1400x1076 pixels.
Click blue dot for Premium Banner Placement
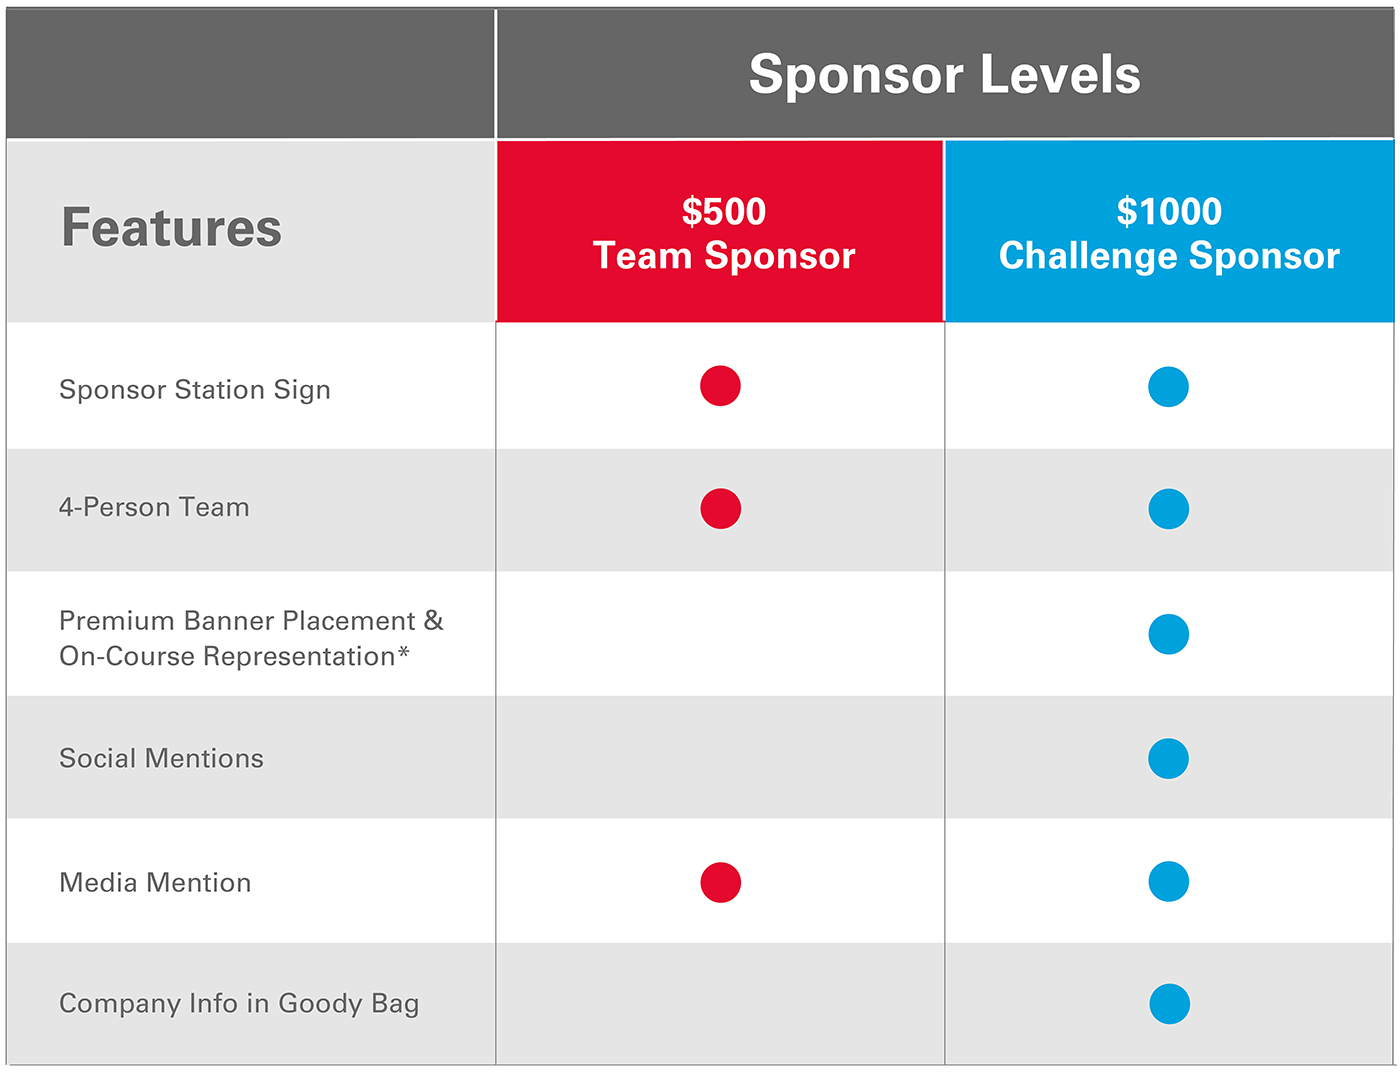(x=1168, y=634)
